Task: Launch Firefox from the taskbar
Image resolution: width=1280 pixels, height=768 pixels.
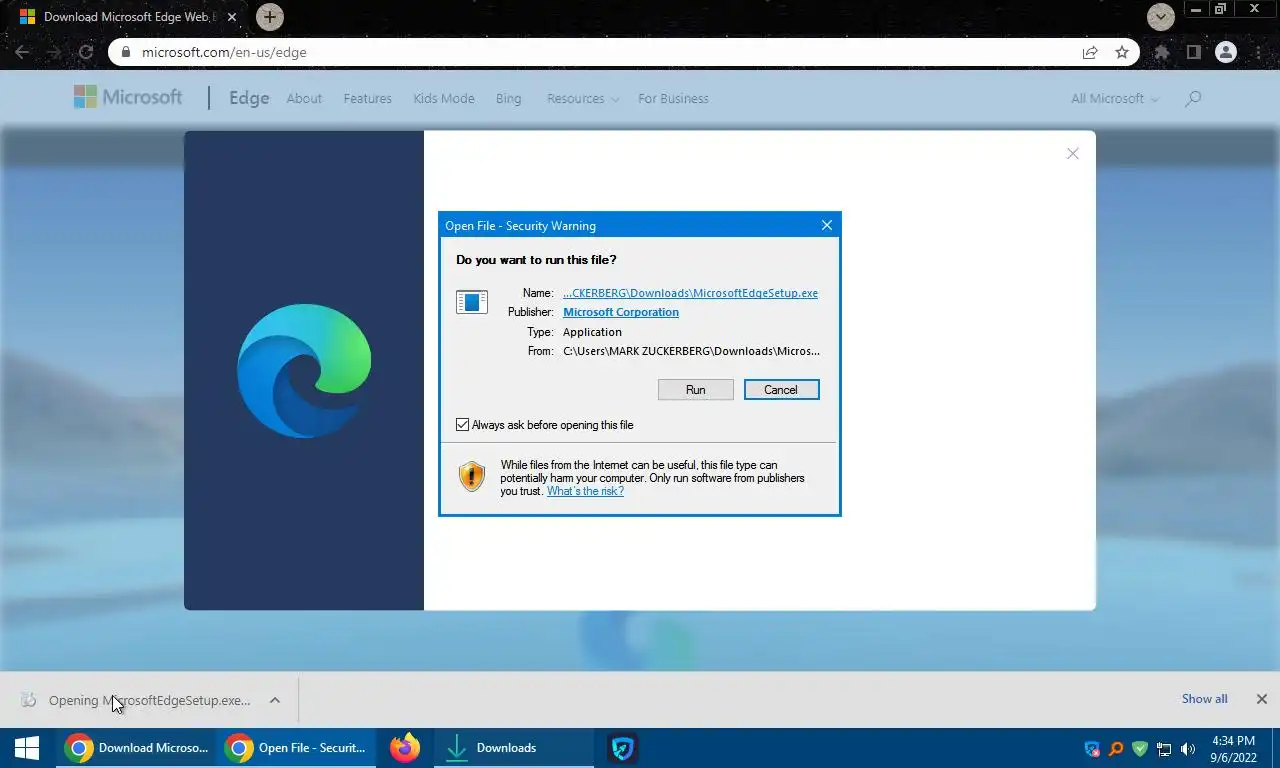Action: click(x=404, y=748)
